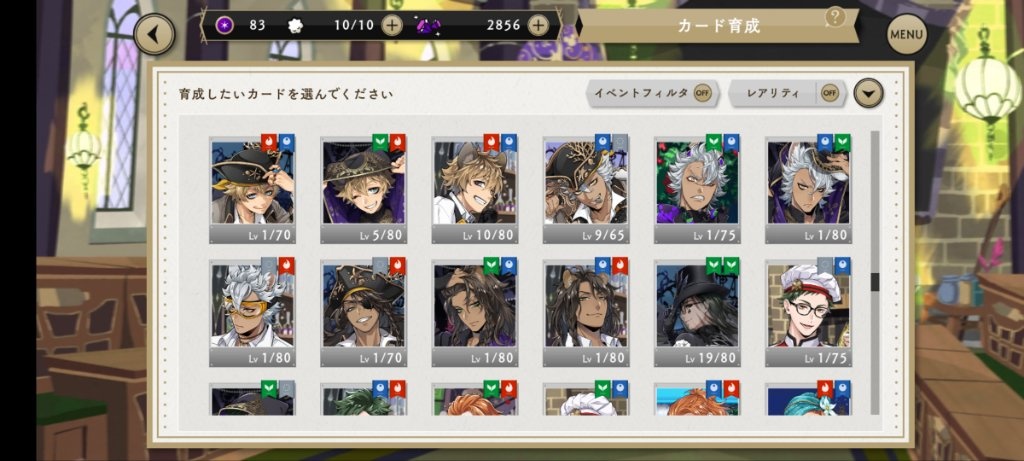Tap the back arrow button
Image resolution: width=1024 pixels, height=461 pixels.
pos(154,34)
